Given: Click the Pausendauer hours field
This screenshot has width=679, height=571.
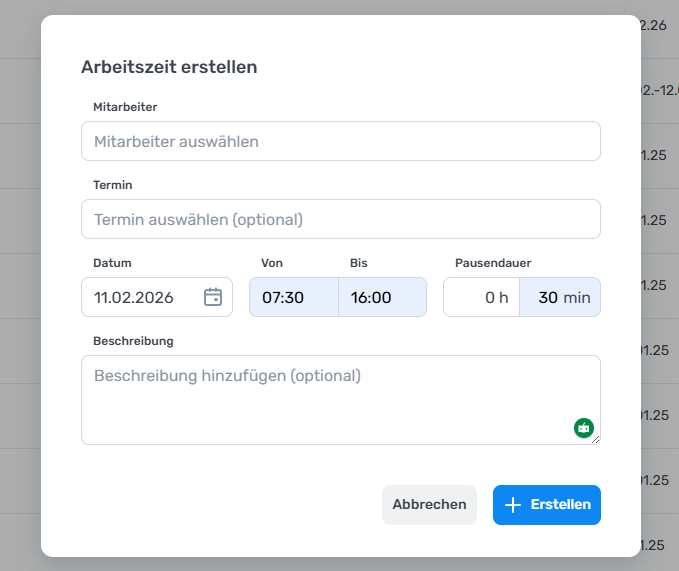Looking at the screenshot, I should click(x=481, y=297).
